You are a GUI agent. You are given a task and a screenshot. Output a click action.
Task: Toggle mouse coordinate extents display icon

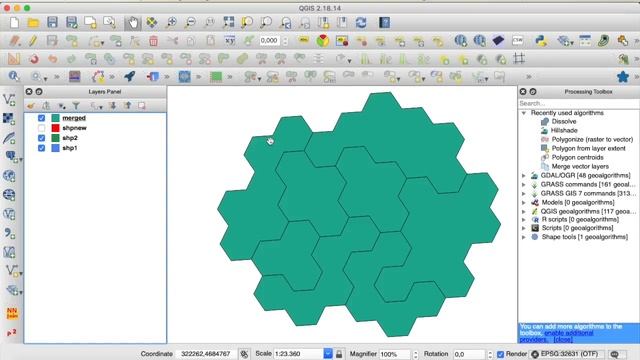pyautogui.click(x=244, y=354)
